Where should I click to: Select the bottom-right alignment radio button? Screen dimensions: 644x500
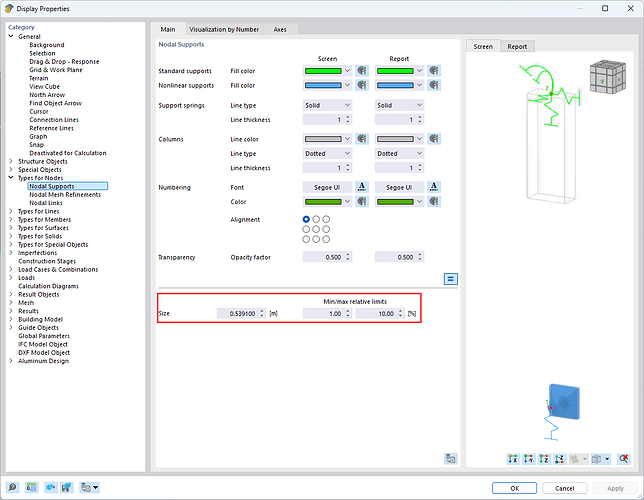[326, 239]
